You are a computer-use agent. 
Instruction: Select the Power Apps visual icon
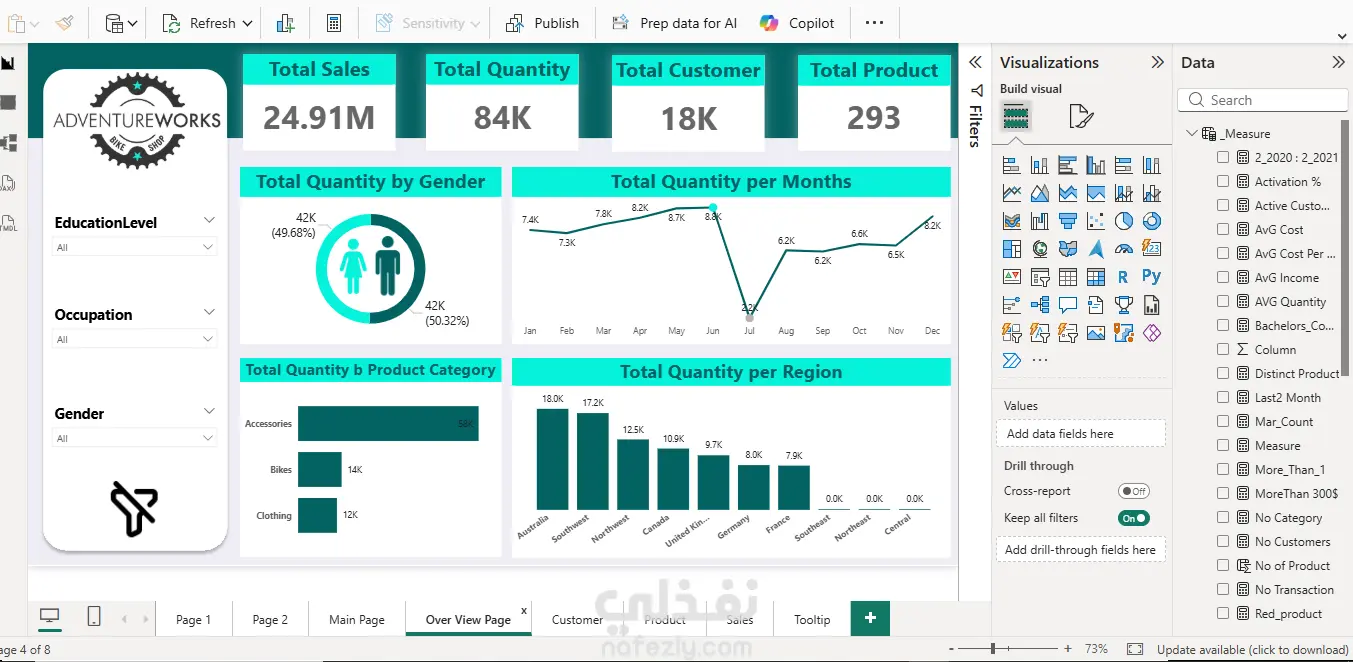(1151, 332)
